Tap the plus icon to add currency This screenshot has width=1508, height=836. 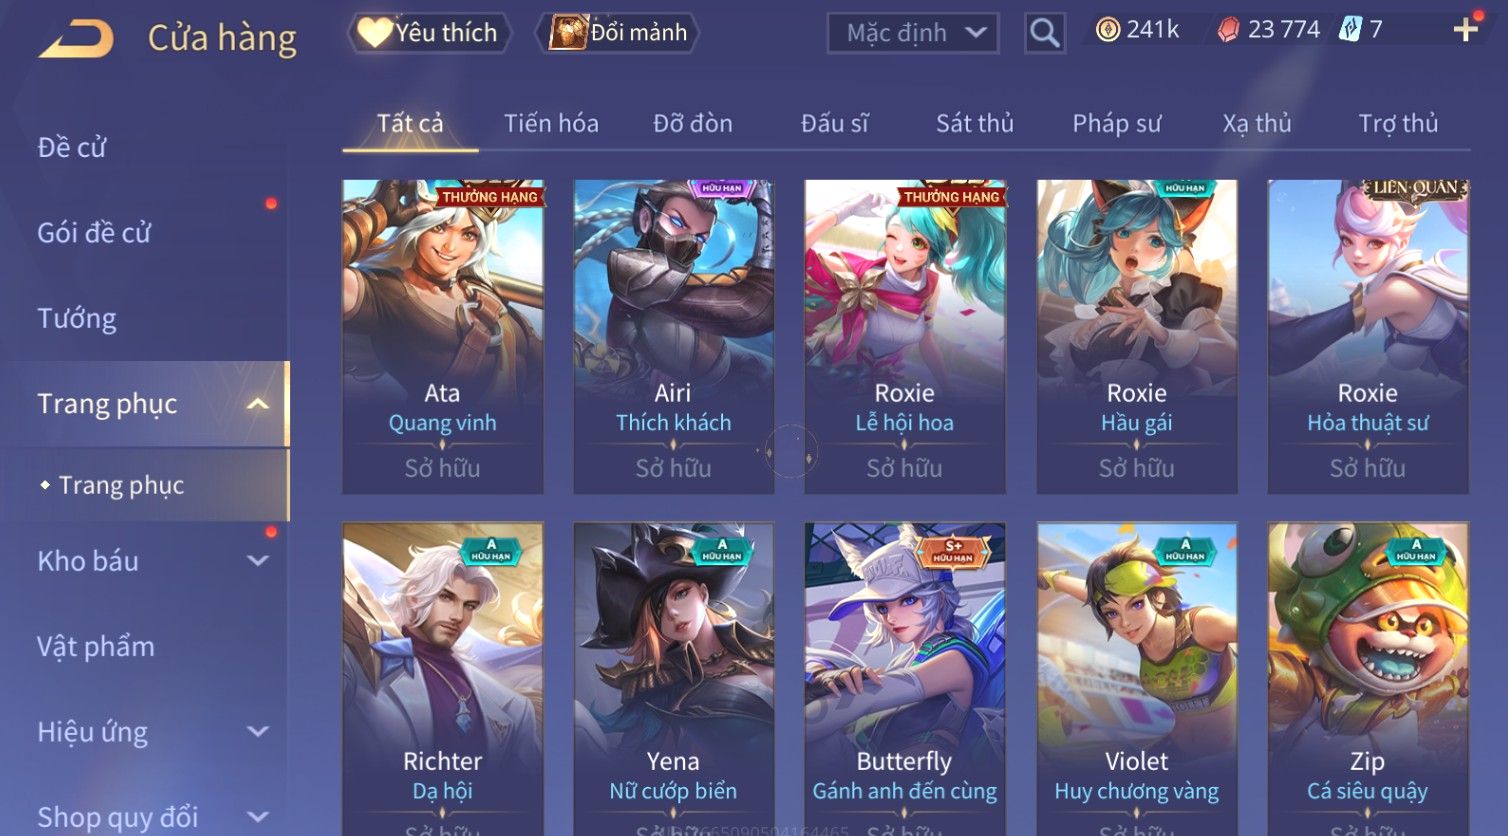coord(1466,30)
